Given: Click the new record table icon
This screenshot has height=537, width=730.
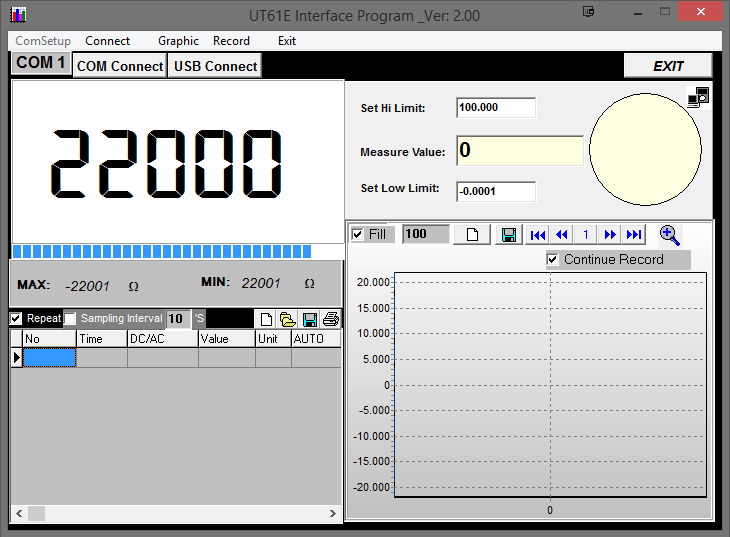Looking at the screenshot, I should click(266, 319).
